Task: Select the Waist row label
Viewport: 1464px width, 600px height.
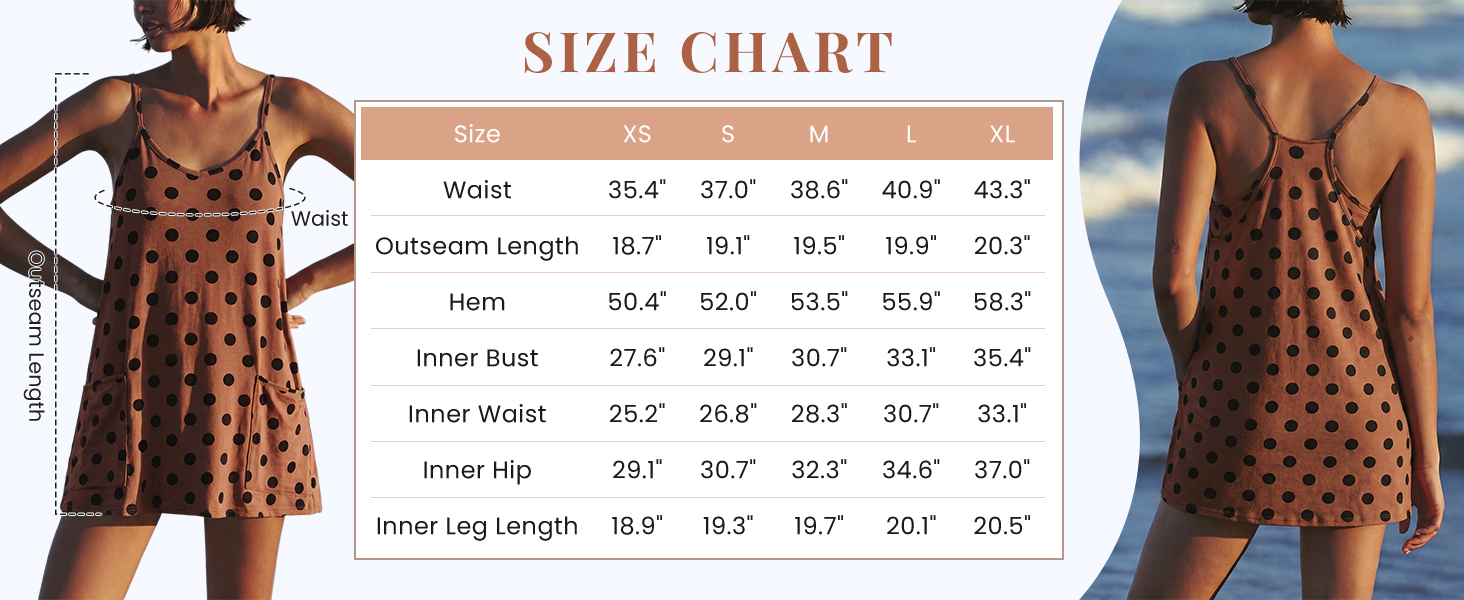Action: 477,190
